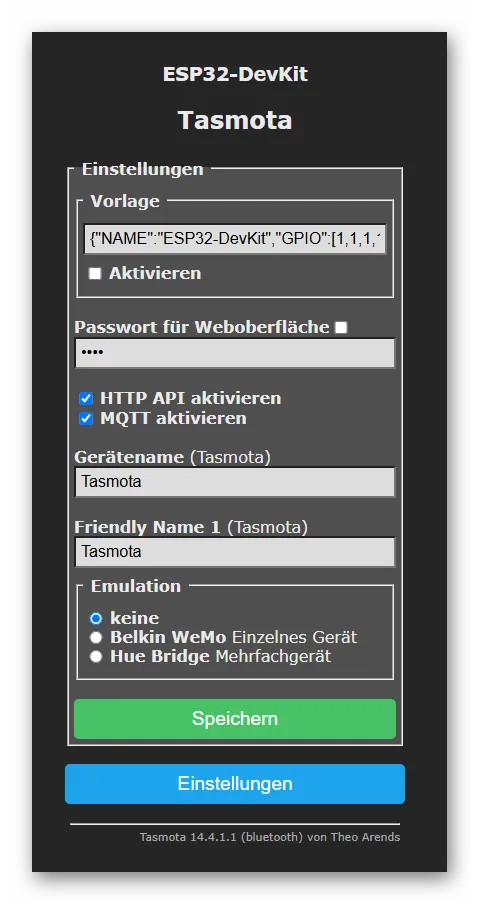Choose the Belkin WeMo radio button
Image resolution: width=479 pixels, height=904 pixels.
point(96,638)
